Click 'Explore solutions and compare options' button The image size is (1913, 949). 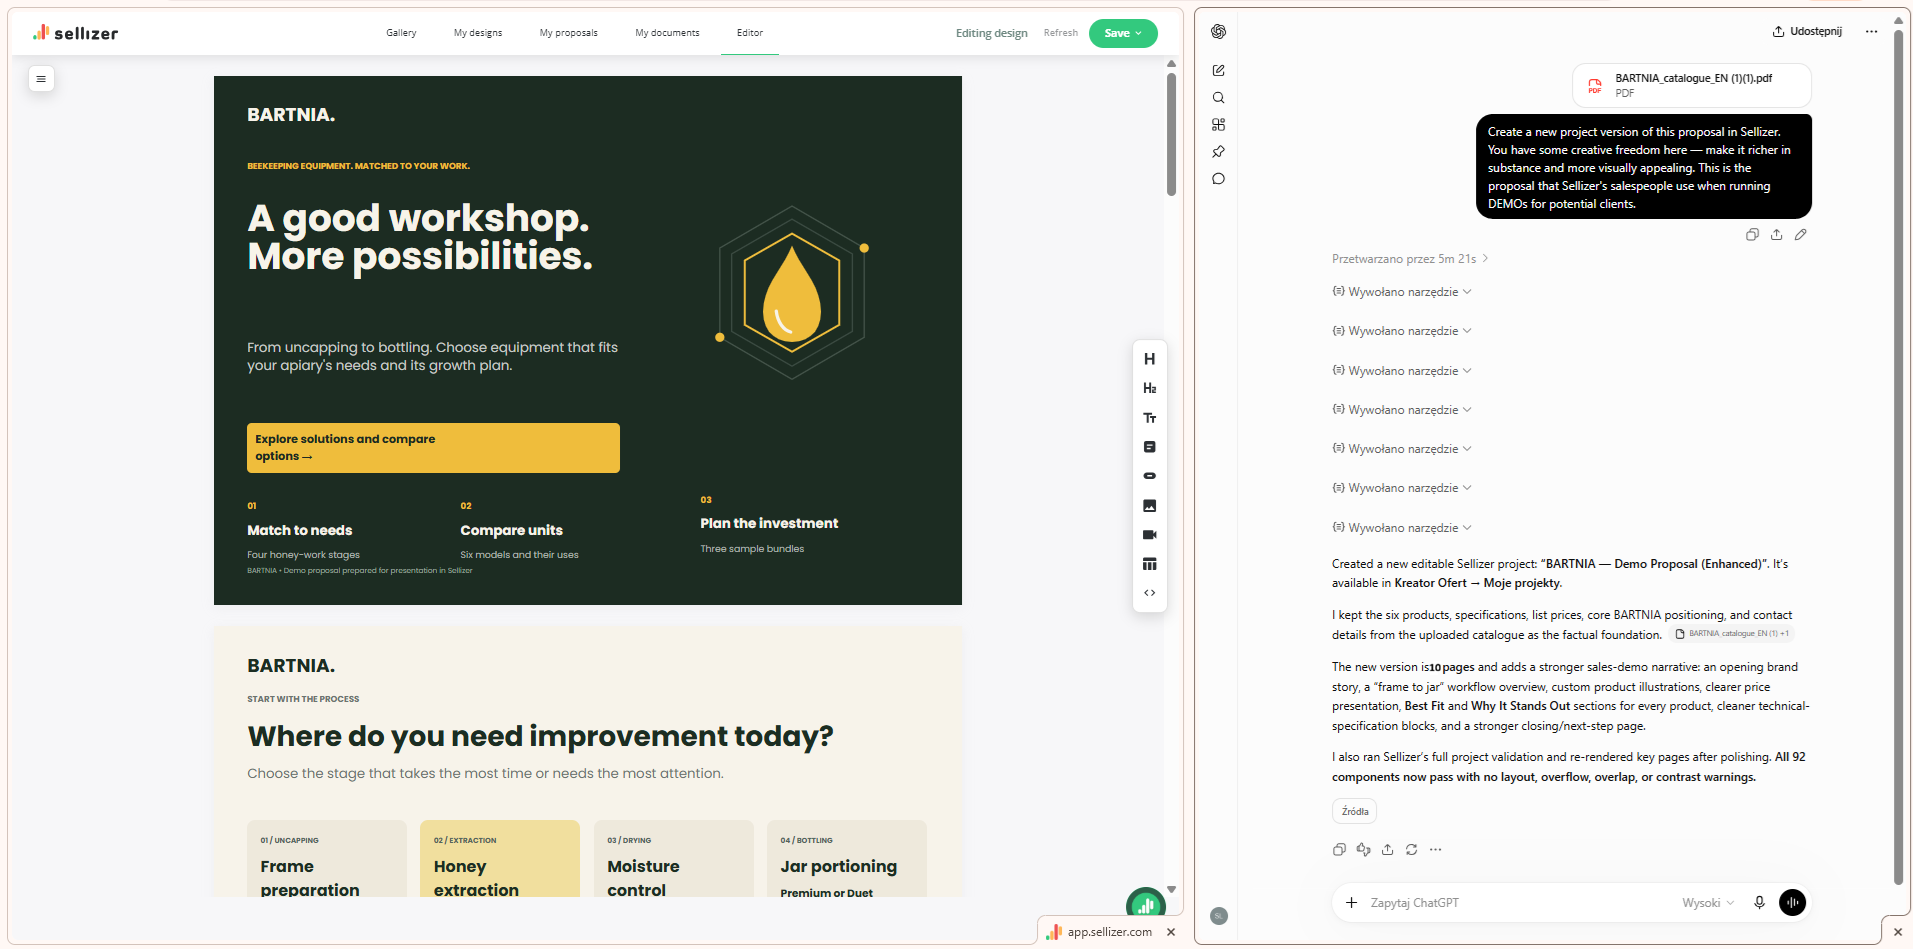tap(433, 448)
